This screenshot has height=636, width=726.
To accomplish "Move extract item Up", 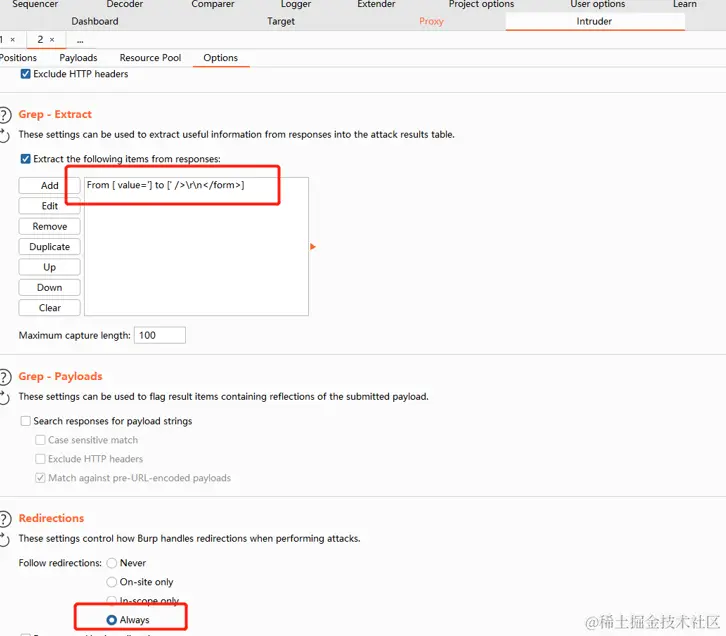I will point(50,267).
